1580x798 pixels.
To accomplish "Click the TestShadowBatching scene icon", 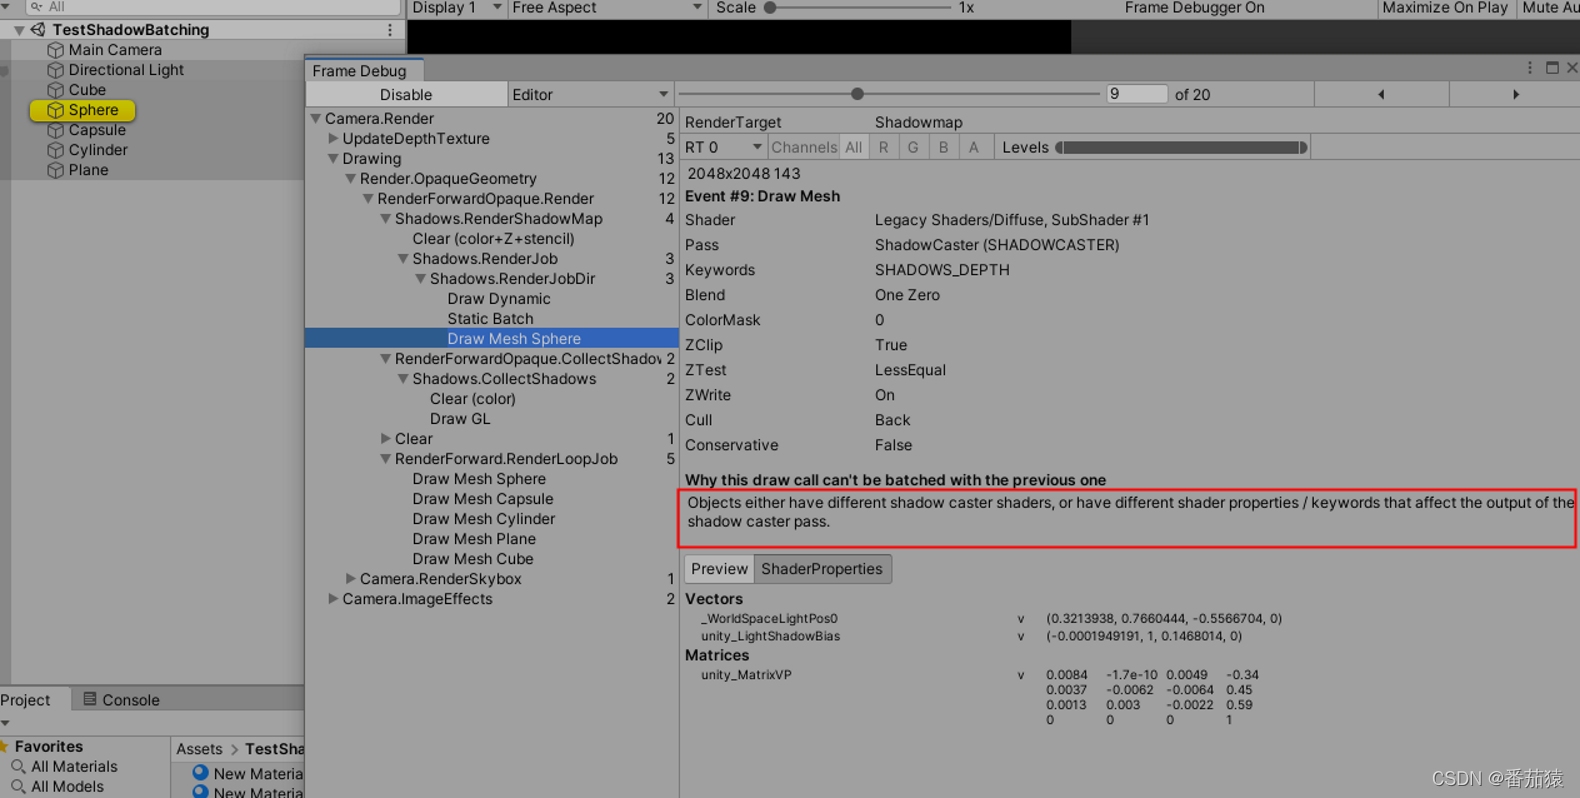I will click(x=38, y=30).
